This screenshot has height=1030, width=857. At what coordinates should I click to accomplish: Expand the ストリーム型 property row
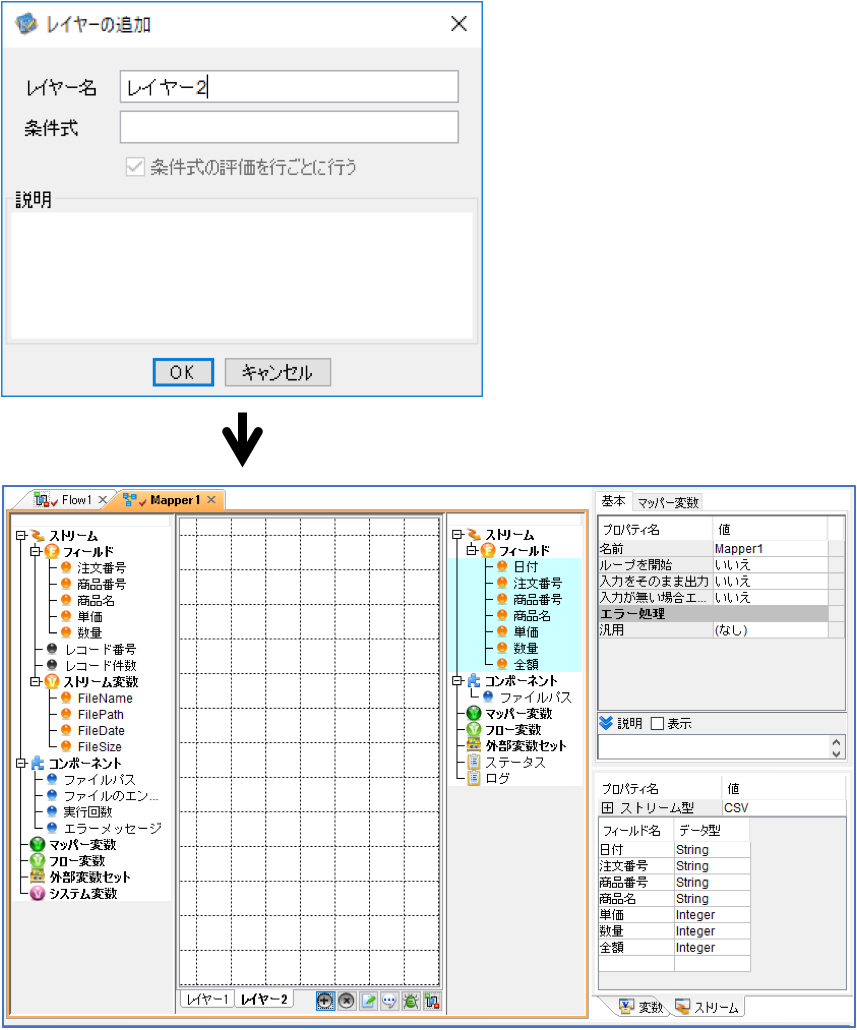607,807
